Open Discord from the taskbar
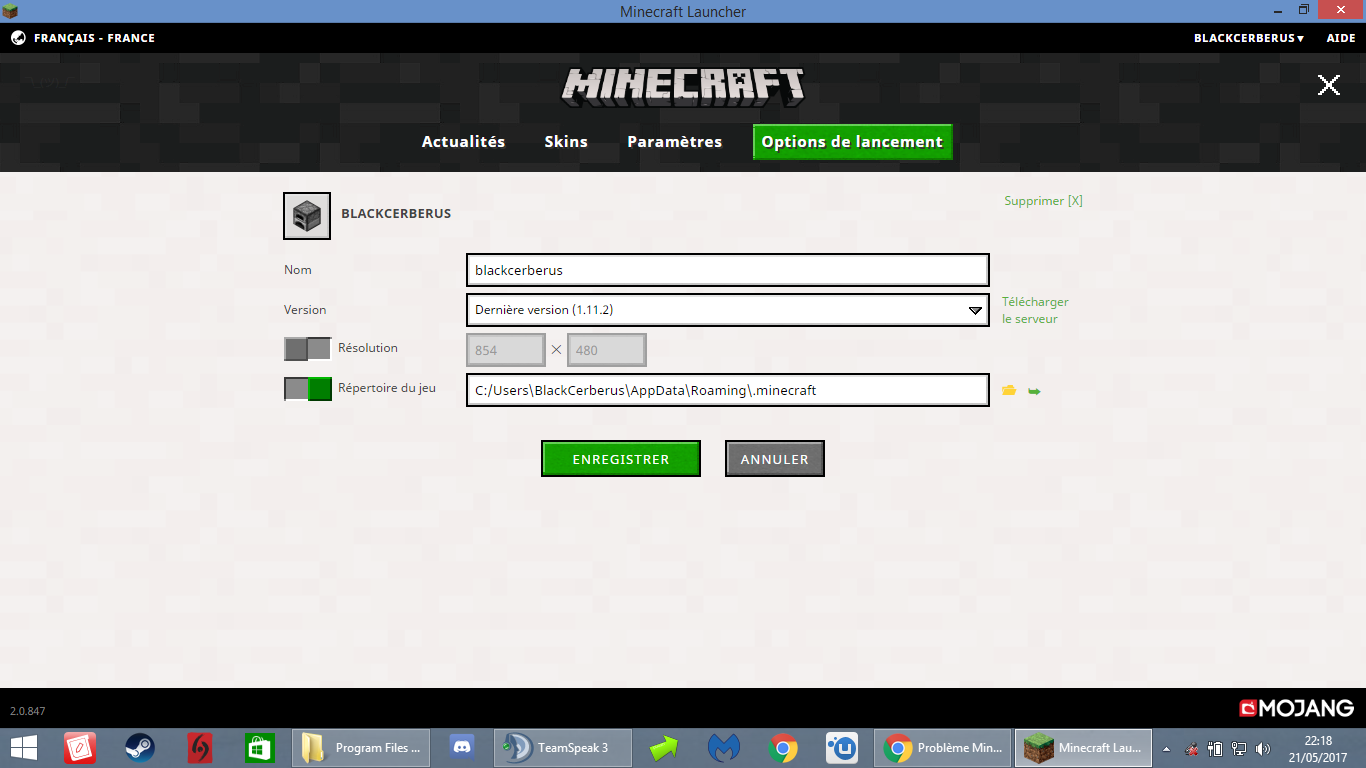 [x=462, y=748]
